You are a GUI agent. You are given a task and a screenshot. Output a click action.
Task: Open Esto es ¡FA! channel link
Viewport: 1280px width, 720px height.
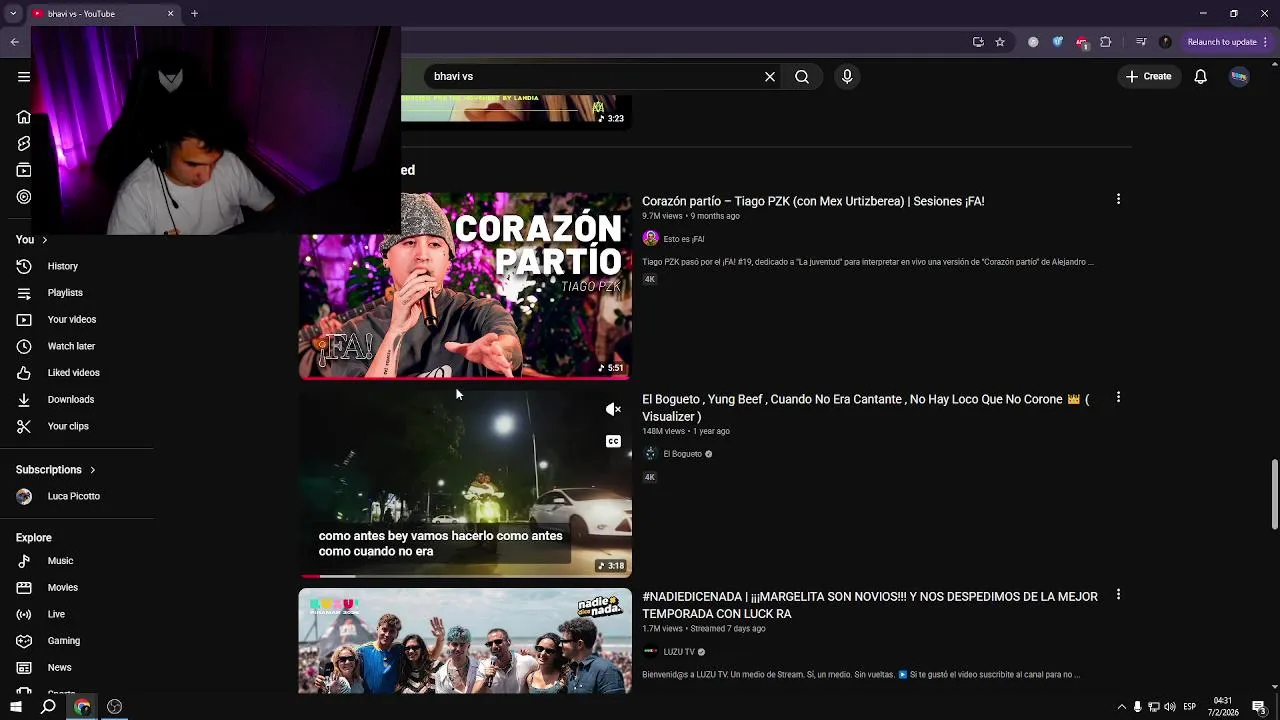click(683, 239)
